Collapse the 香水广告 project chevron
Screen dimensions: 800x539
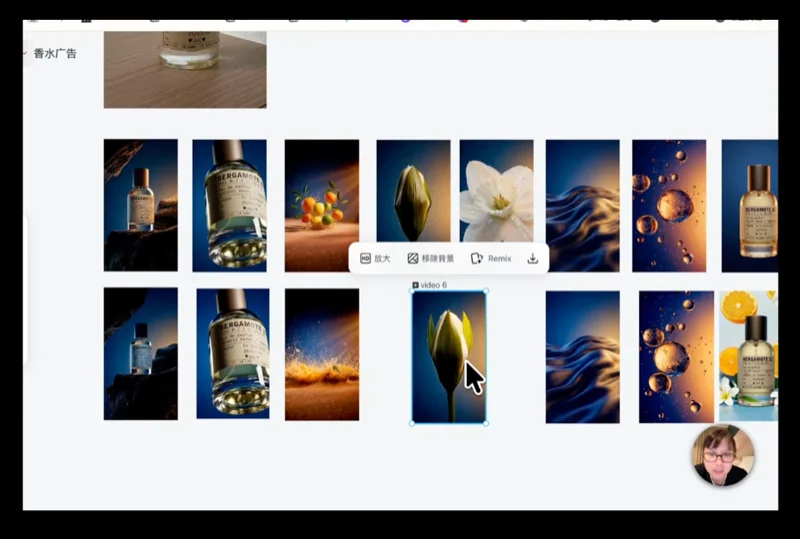(25, 53)
